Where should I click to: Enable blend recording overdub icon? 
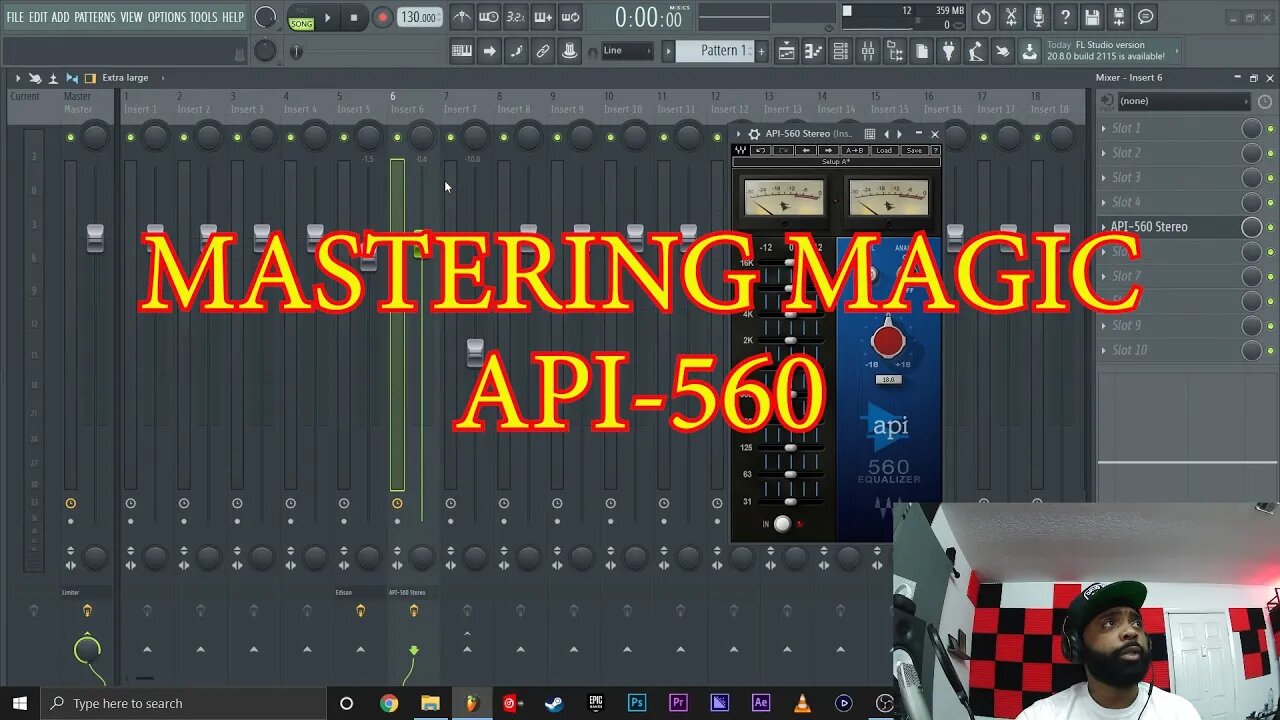[542, 17]
